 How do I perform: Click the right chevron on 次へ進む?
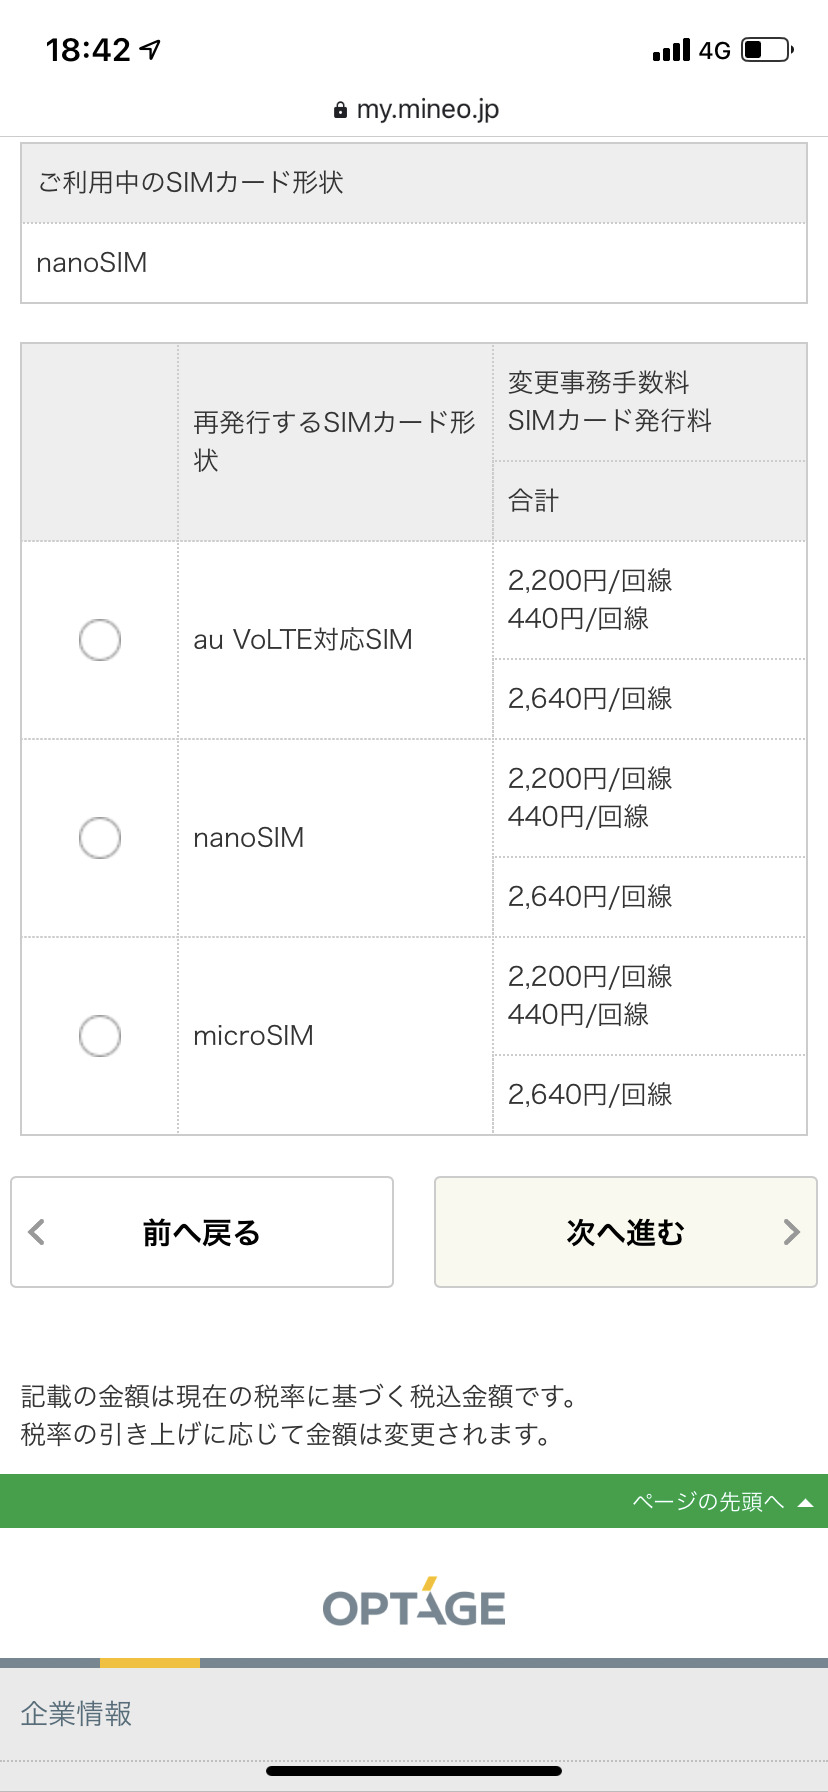pos(791,1232)
